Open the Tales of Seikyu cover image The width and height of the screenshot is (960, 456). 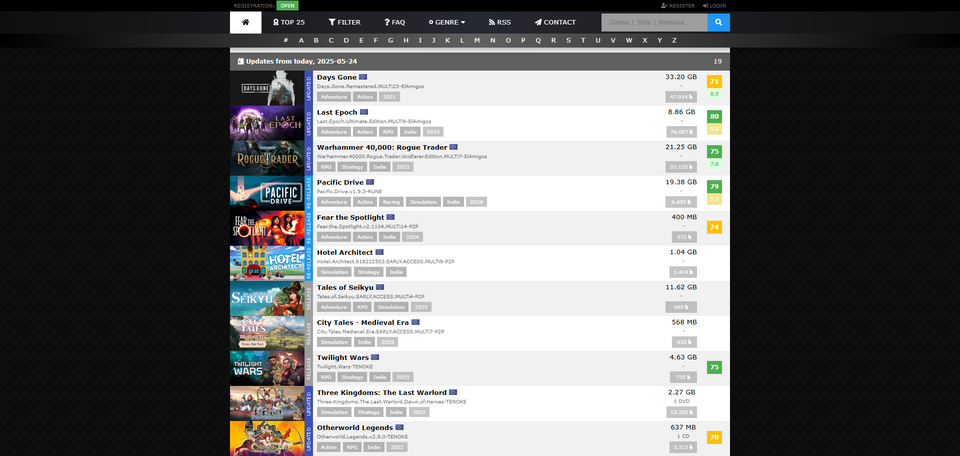pos(267,298)
